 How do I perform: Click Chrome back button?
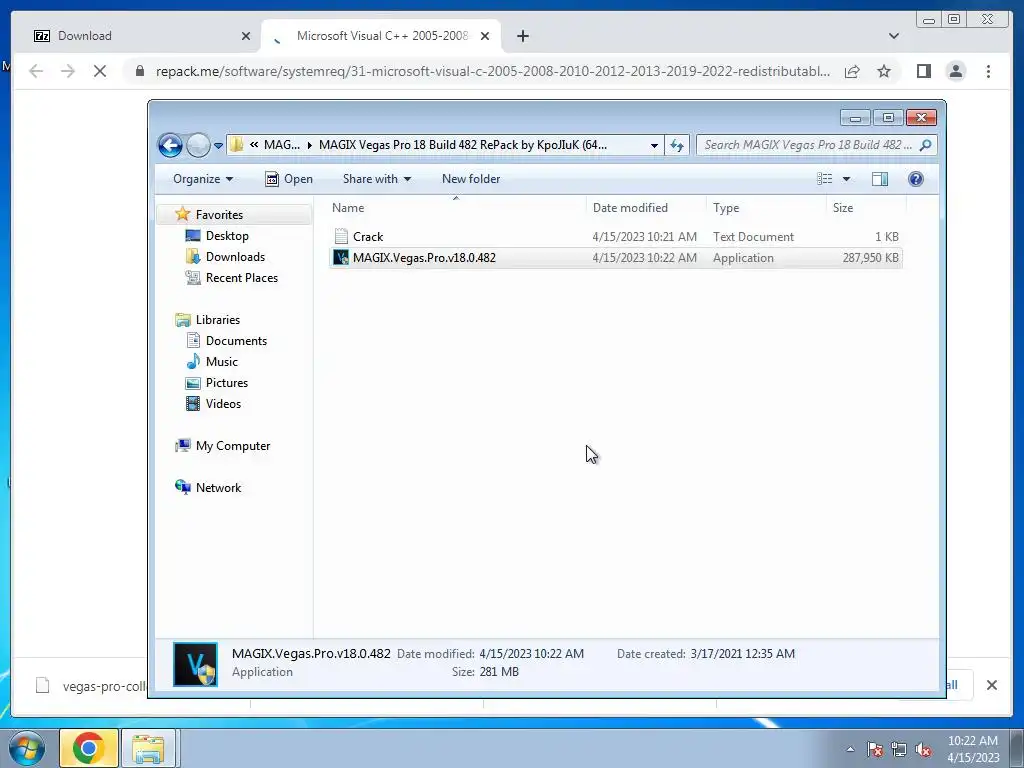(36, 71)
